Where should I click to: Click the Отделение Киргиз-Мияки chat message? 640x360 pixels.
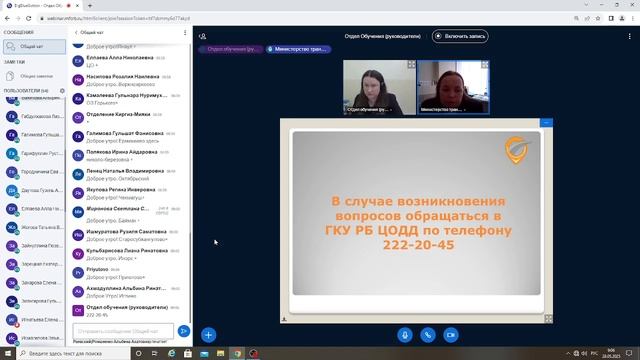pos(129,118)
